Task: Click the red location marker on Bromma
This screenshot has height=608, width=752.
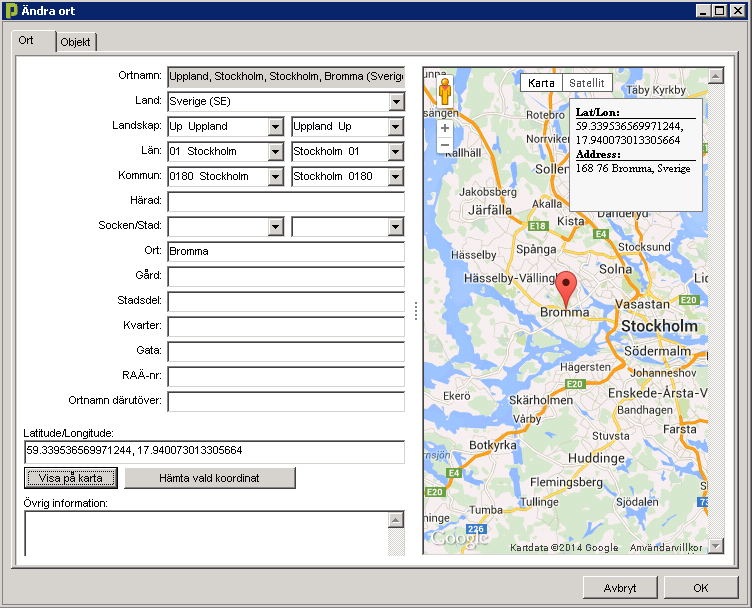Action: coord(566,290)
